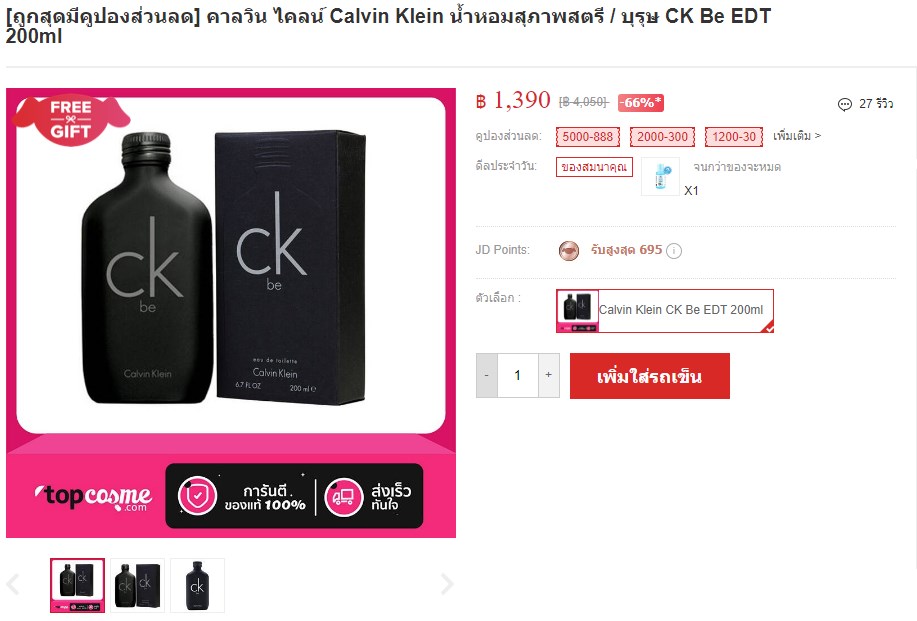Click the fast delivery truck icon
917x621 pixels.
pyautogui.click(x=344, y=497)
